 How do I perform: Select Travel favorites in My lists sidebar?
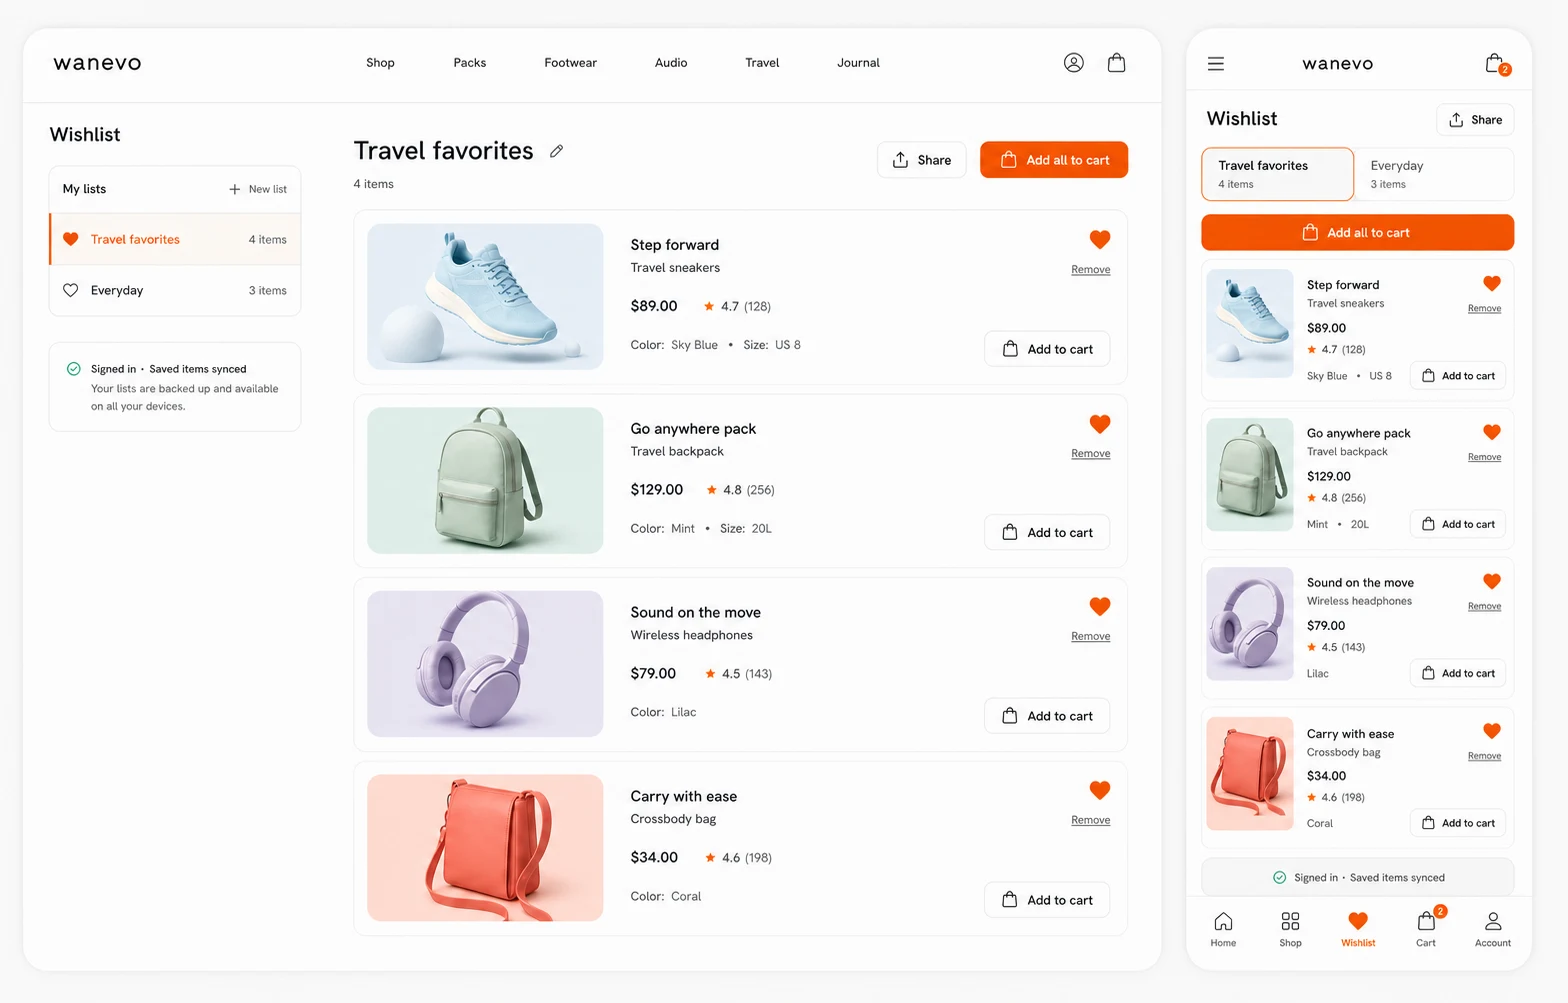click(x=175, y=240)
